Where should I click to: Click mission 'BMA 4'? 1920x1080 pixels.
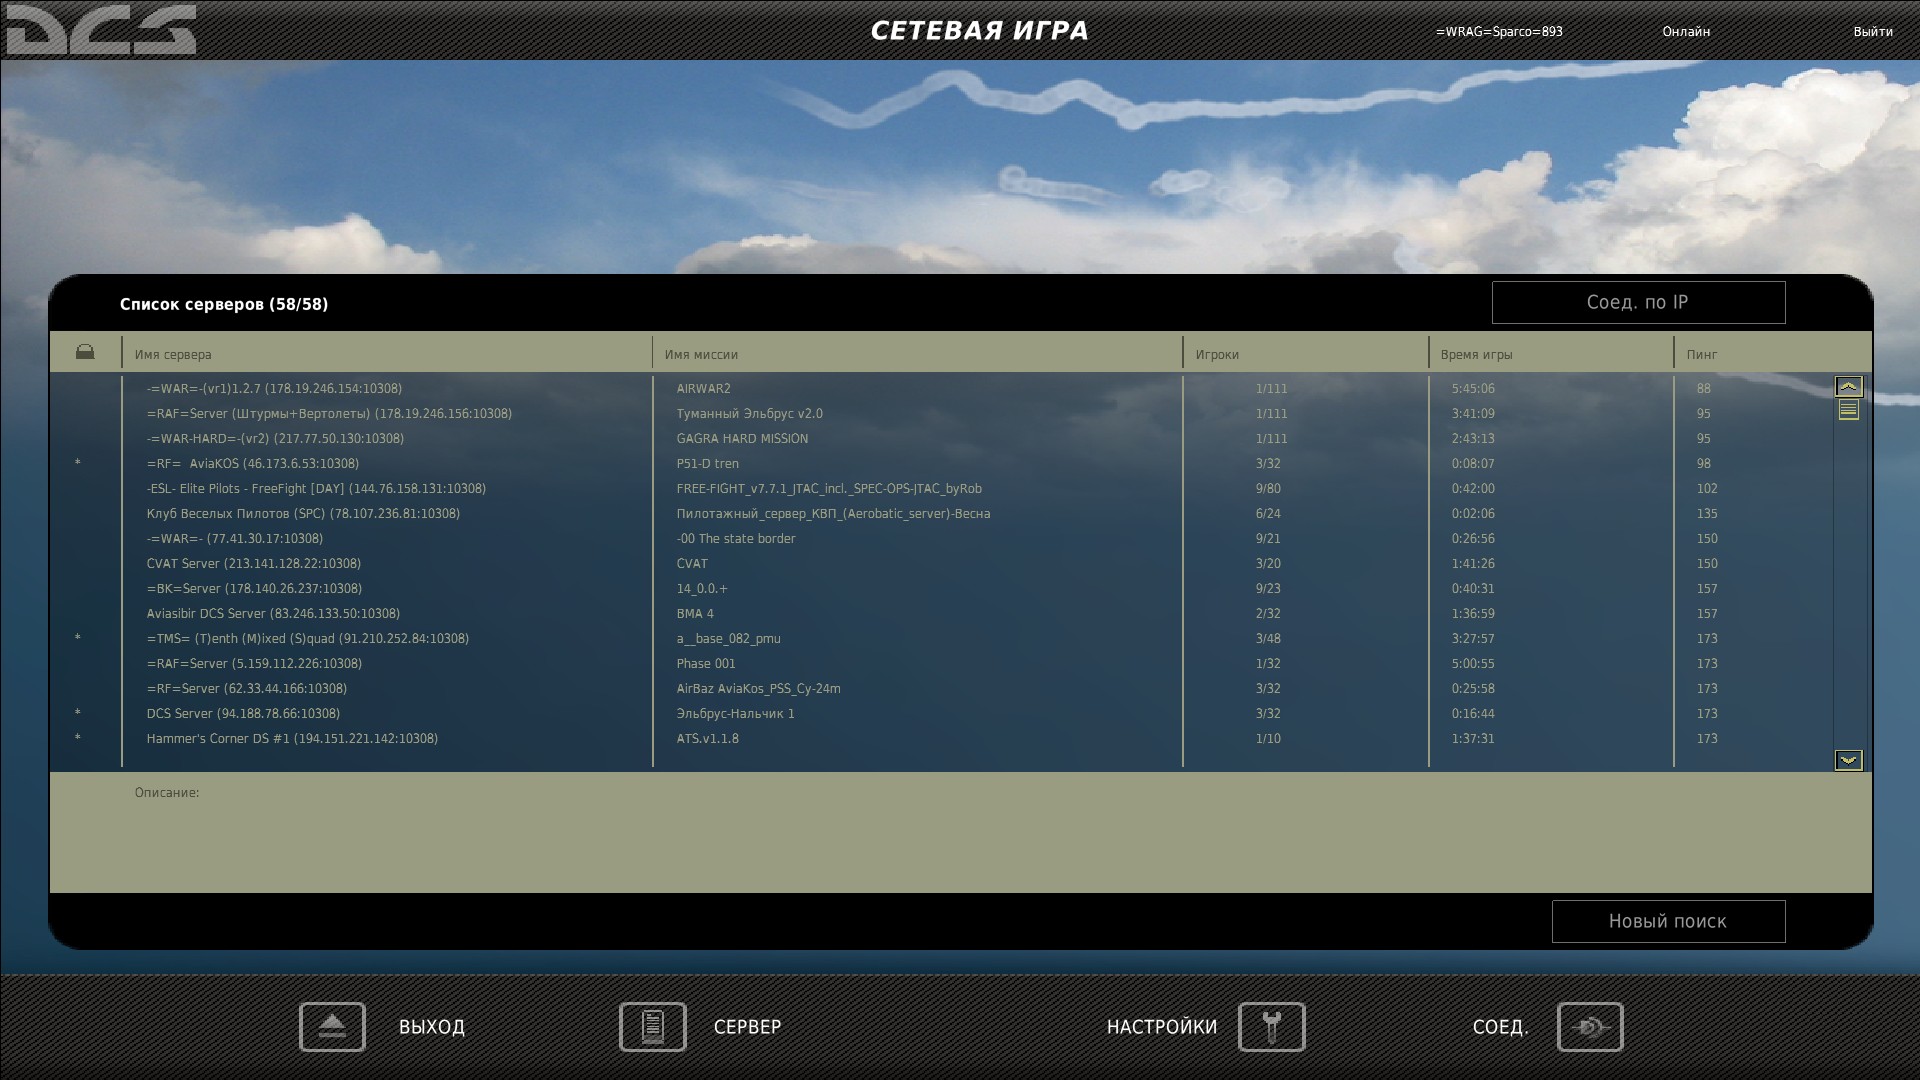(x=695, y=613)
